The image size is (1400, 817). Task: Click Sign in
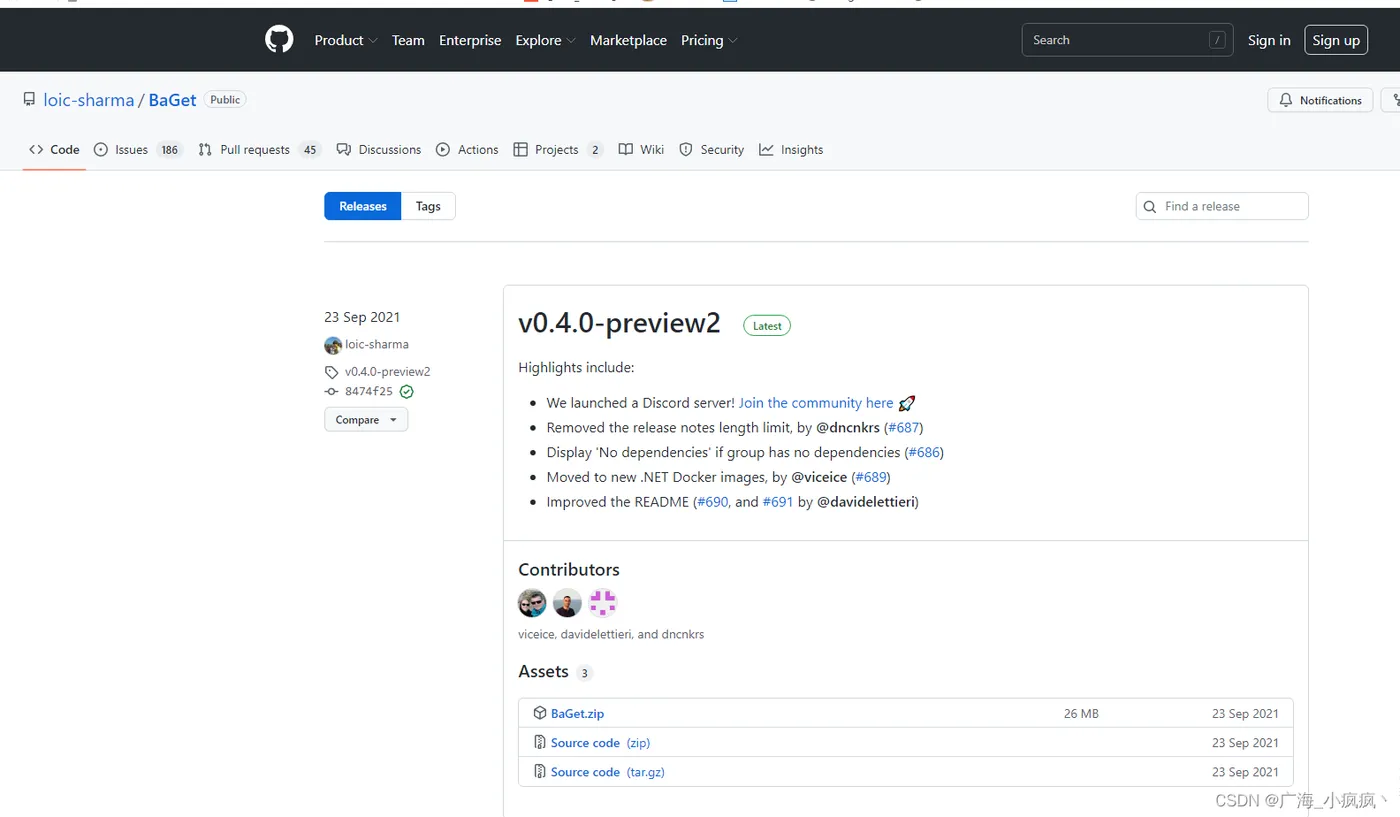[1269, 40]
